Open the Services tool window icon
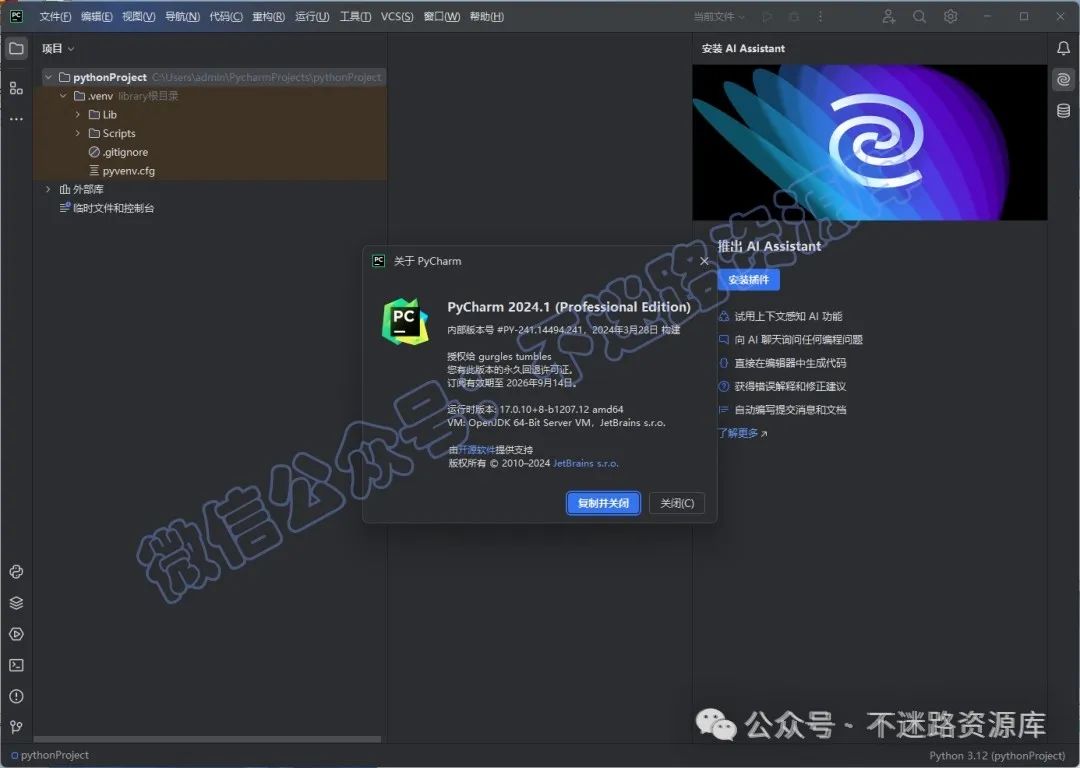This screenshot has height=768, width=1080. click(17, 634)
